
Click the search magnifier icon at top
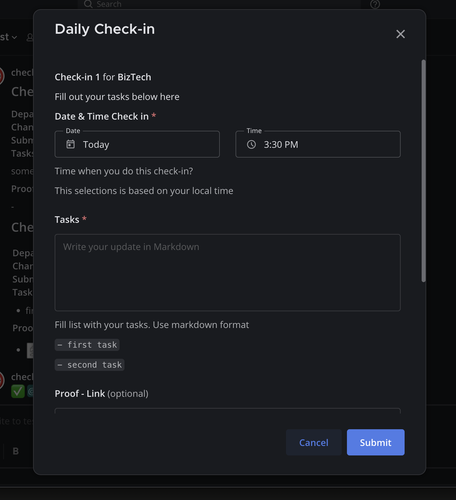[88, 4]
